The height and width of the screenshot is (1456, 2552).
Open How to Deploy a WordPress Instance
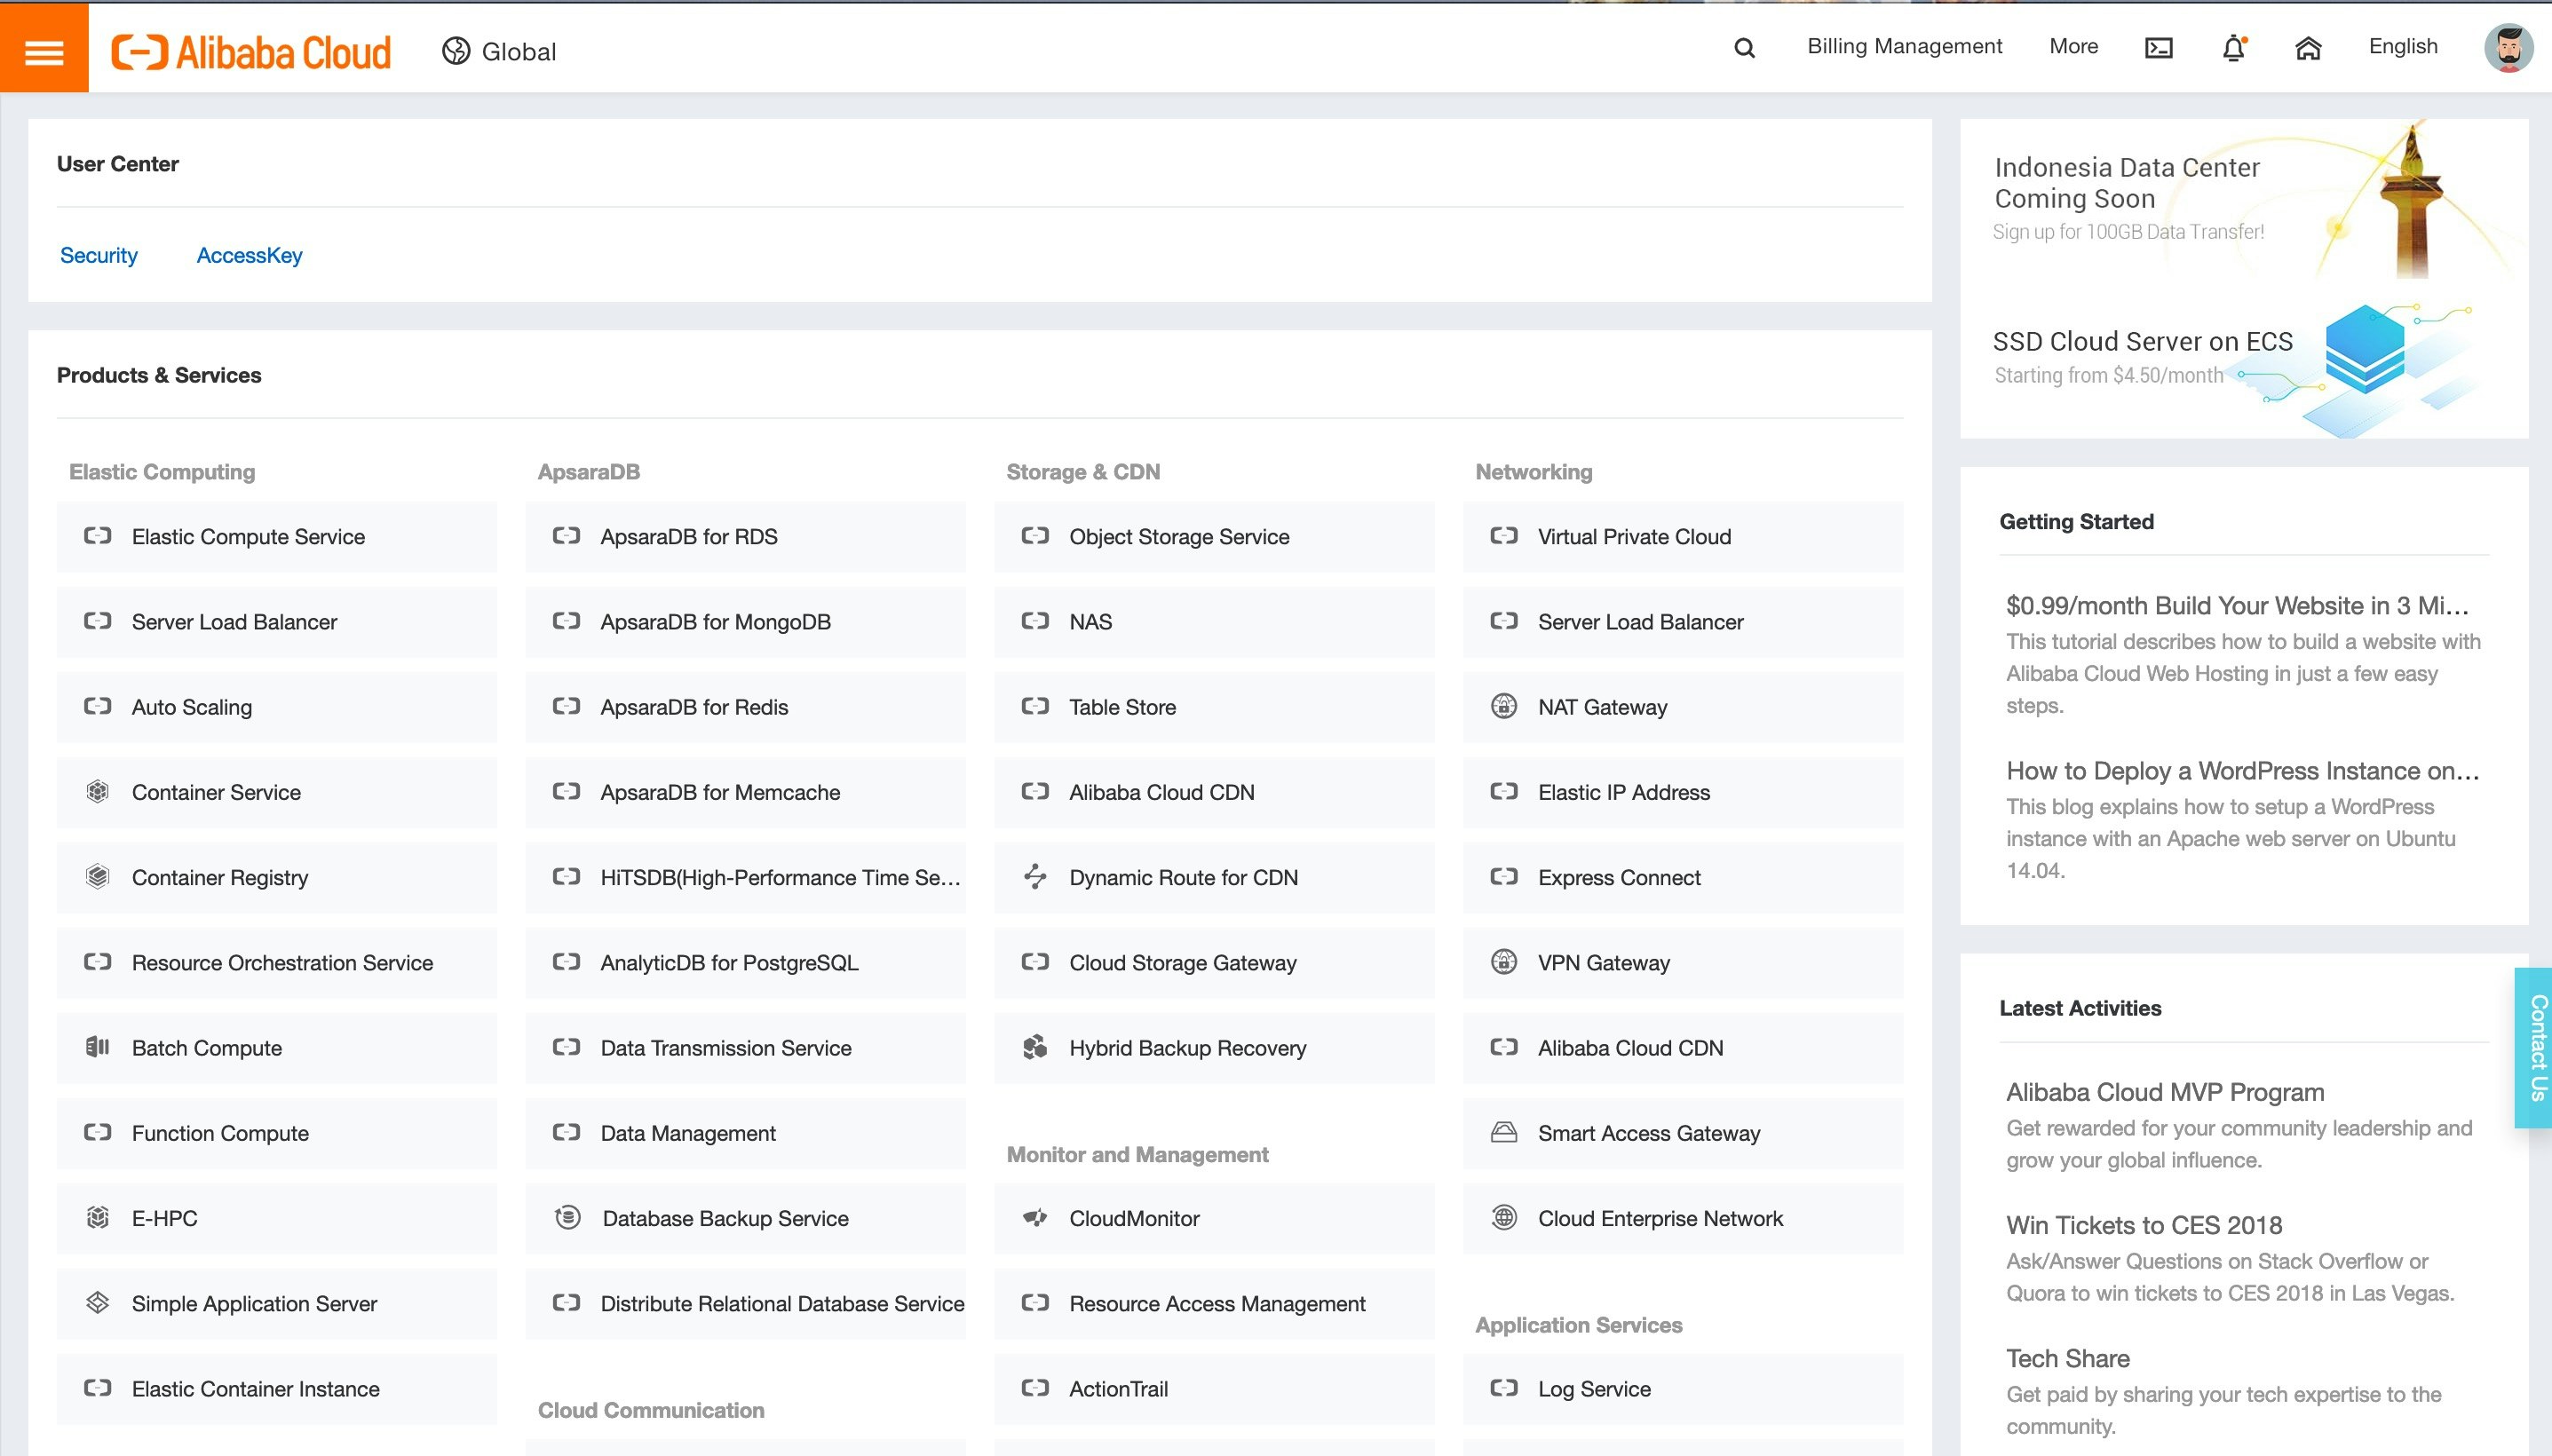(2242, 770)
